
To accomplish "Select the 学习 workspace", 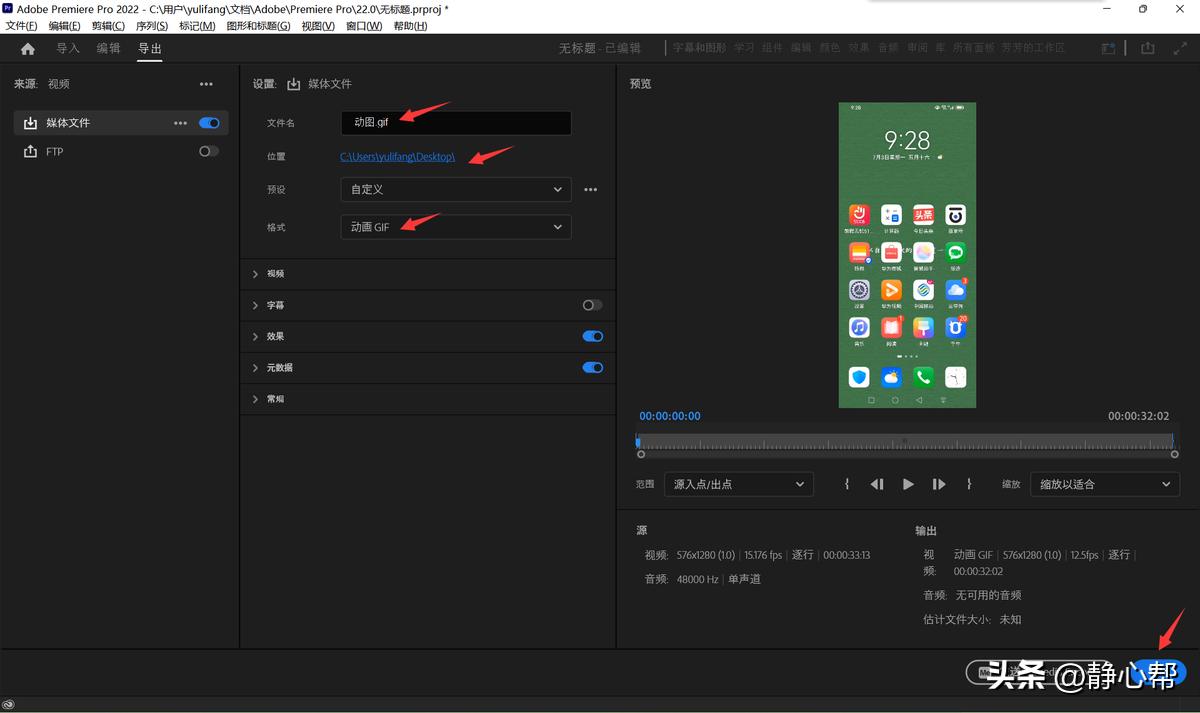I will 744,48.
